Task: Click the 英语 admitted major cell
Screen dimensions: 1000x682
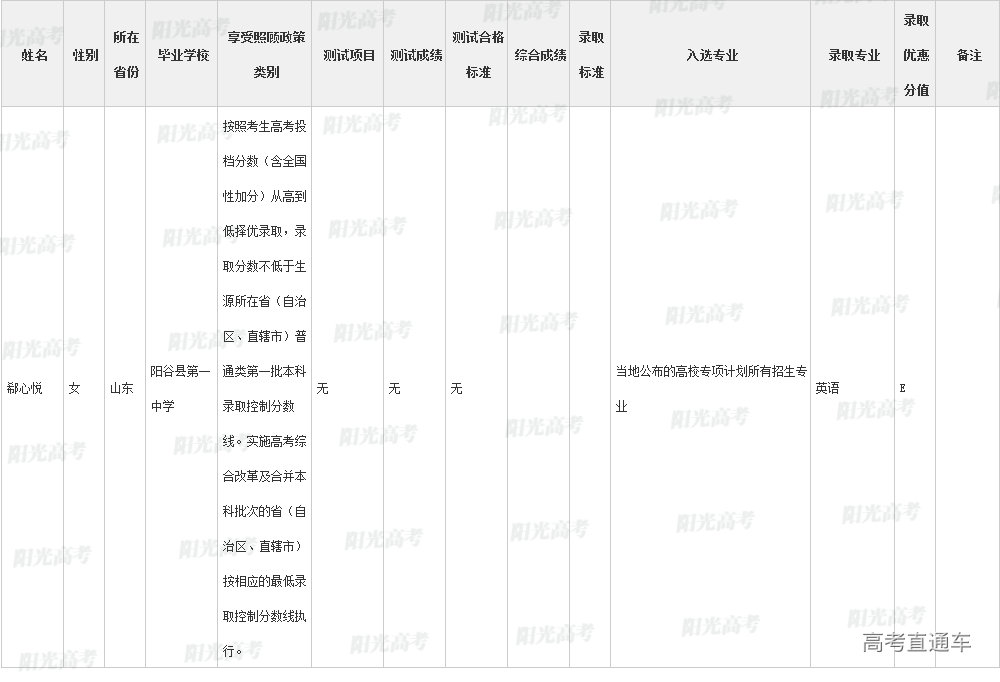Action: pyautogui.click(x=827, y=388)
